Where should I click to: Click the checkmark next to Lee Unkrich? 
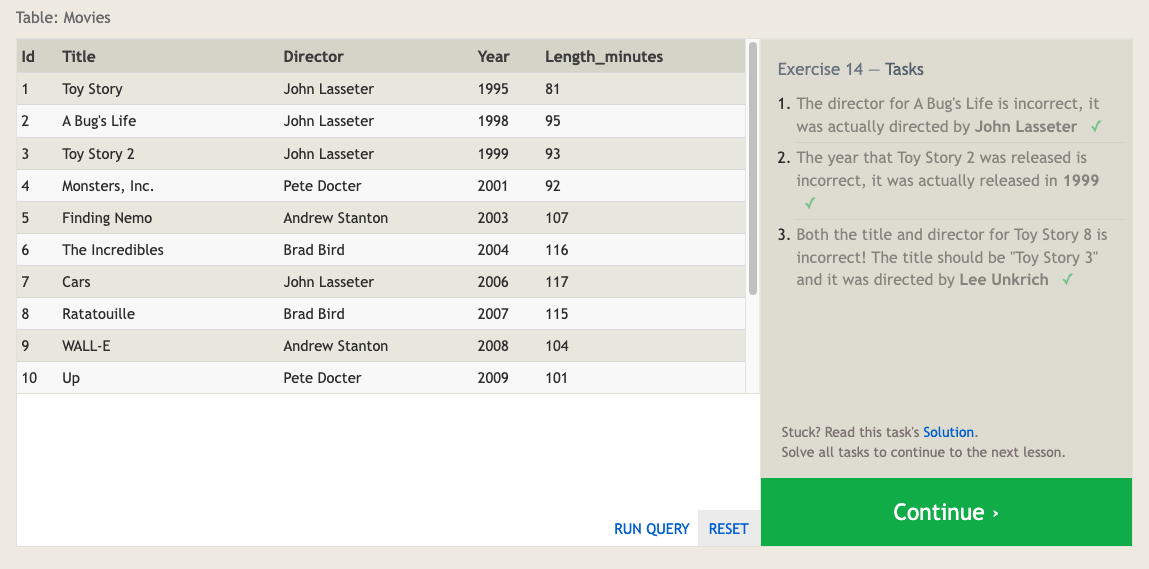[1067, 280]
